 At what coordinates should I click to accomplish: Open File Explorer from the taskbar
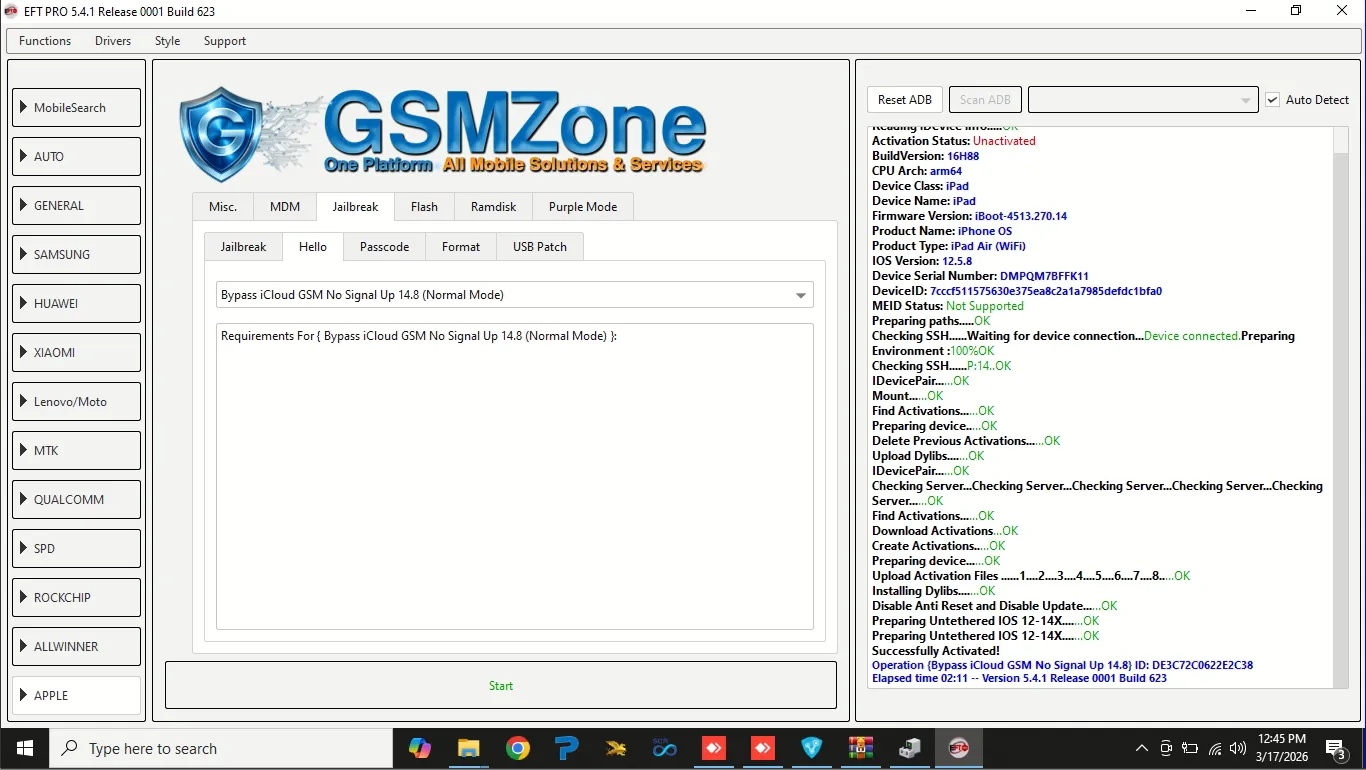(468, 748)
